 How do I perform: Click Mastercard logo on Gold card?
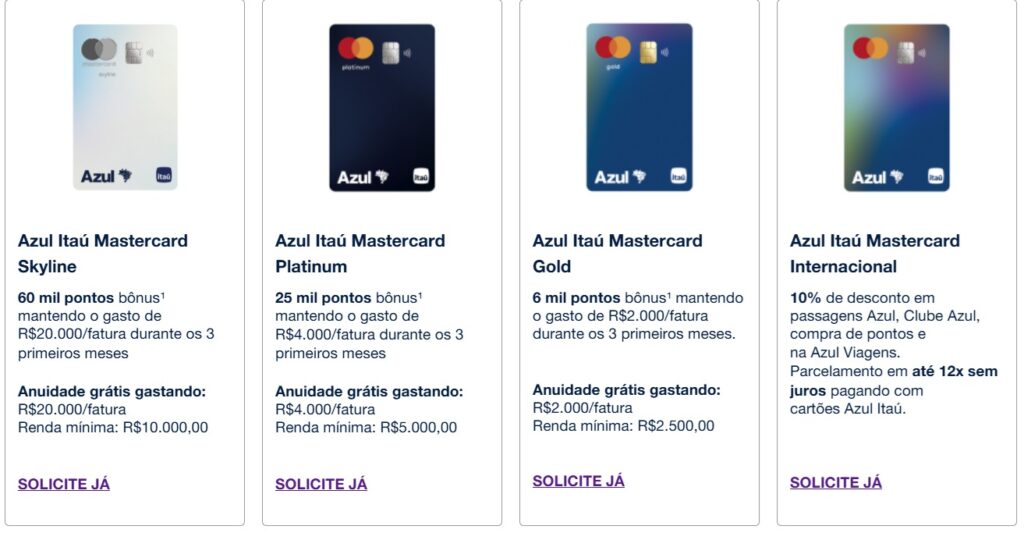(x=613, y=47)
